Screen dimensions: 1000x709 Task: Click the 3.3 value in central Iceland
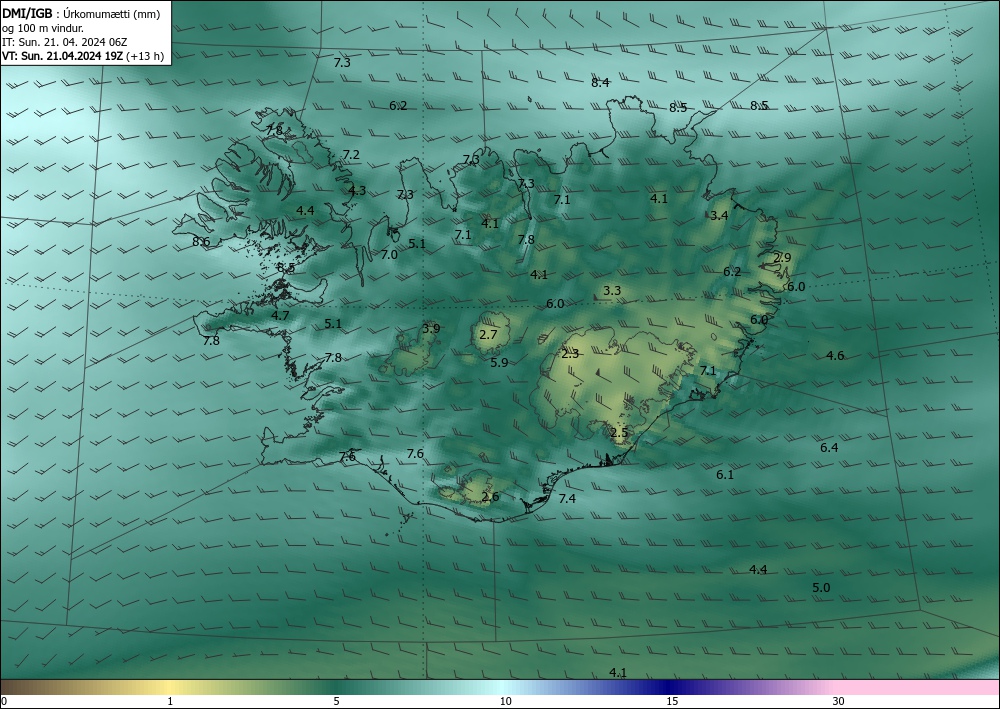pyautogui.click(x=612, y=291)
